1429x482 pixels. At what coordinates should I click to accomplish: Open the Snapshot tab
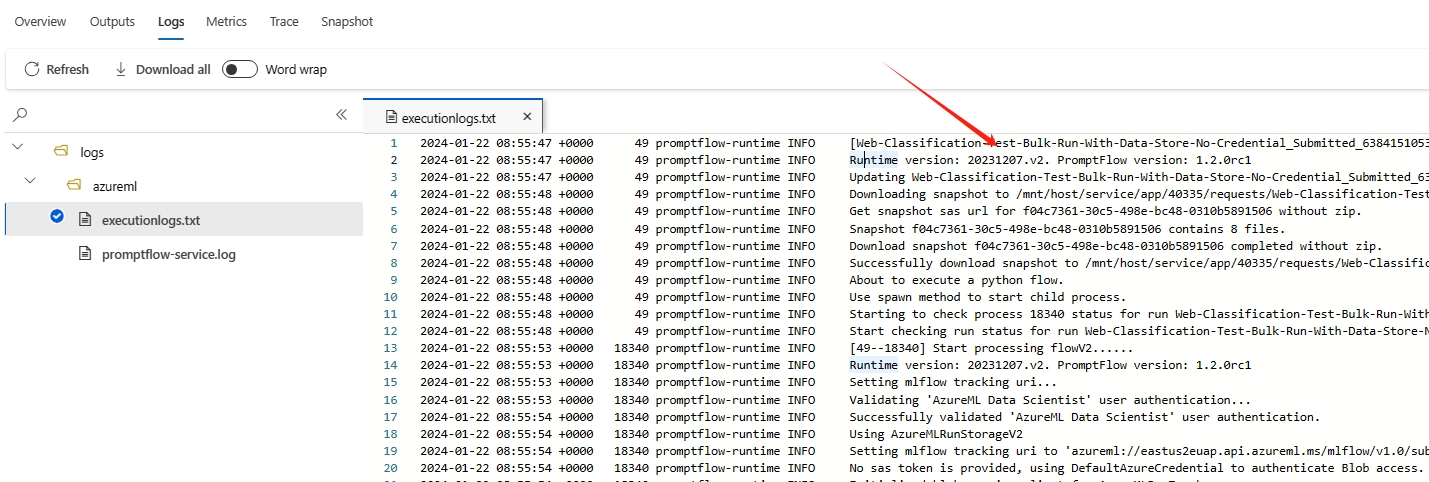(x=347, y=21)
